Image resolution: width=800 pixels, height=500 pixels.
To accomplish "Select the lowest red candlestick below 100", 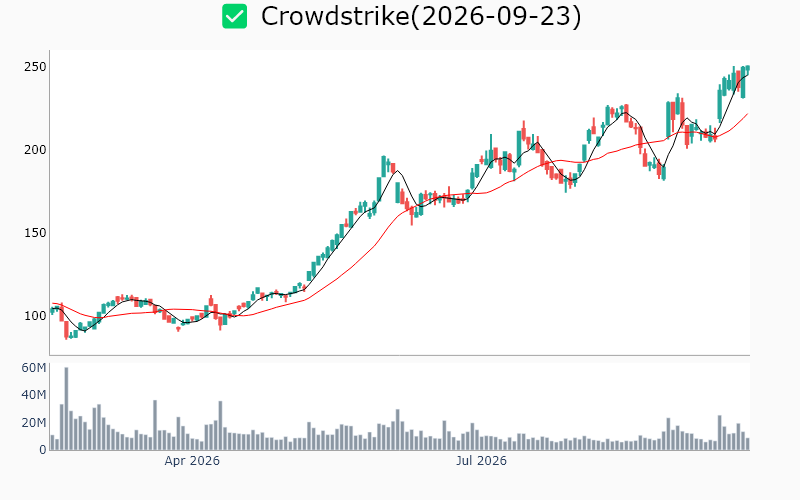I will click(66, 330).
